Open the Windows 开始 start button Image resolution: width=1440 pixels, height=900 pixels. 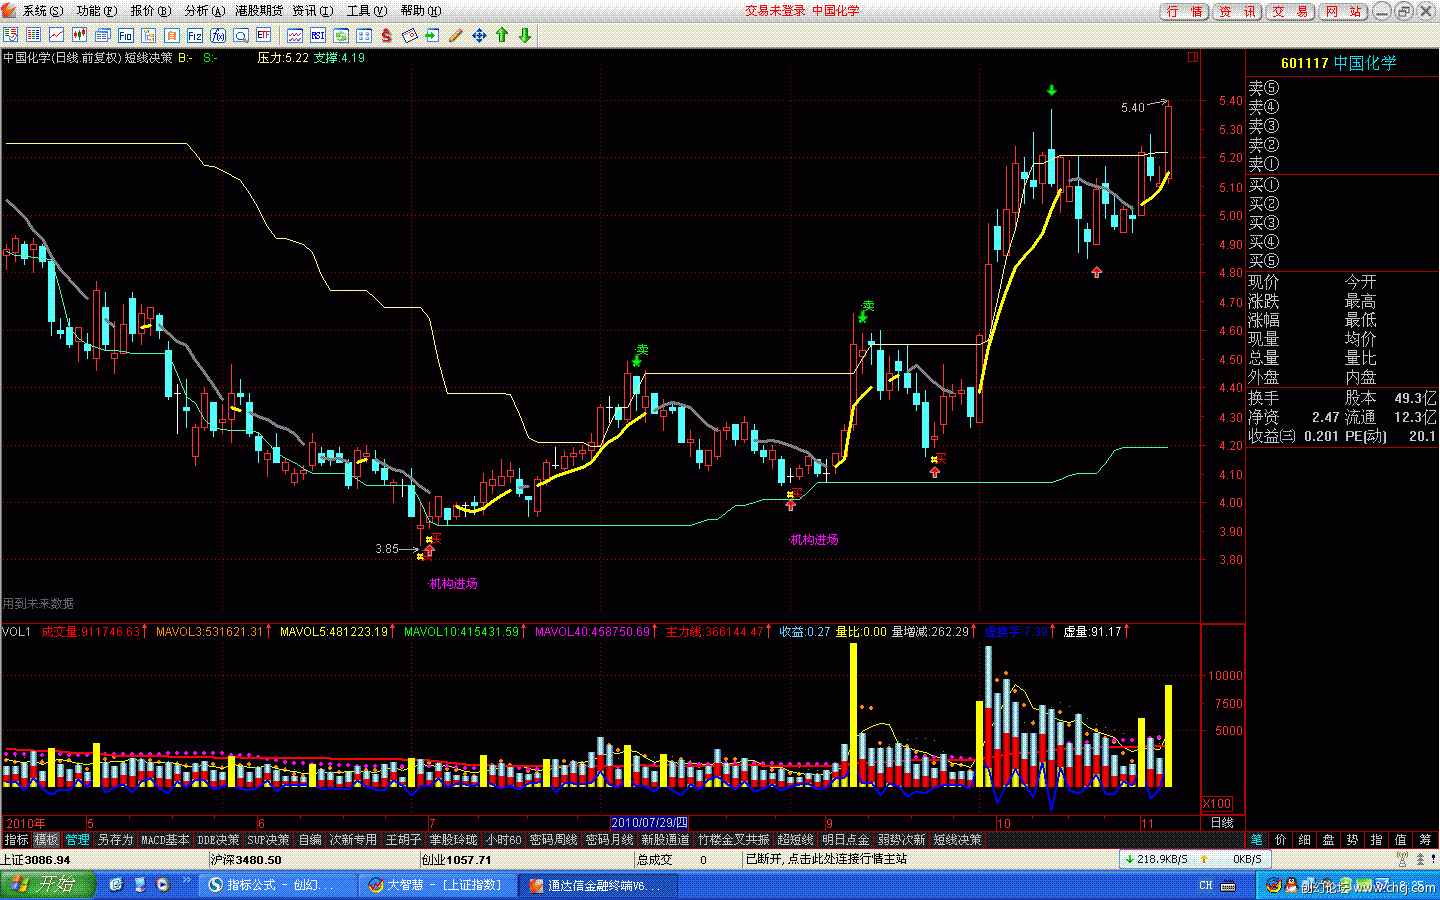click(47, 884)
